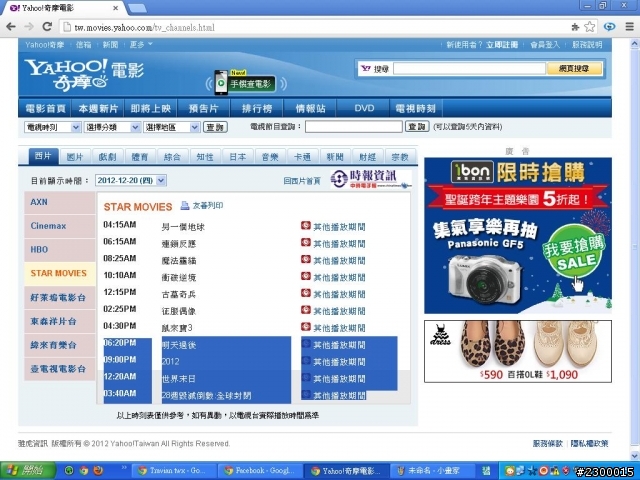The image size is (640, 480).
Task: Click the Yahoo! 奇摩電影 logo
Action: click(x=84, y=75)
